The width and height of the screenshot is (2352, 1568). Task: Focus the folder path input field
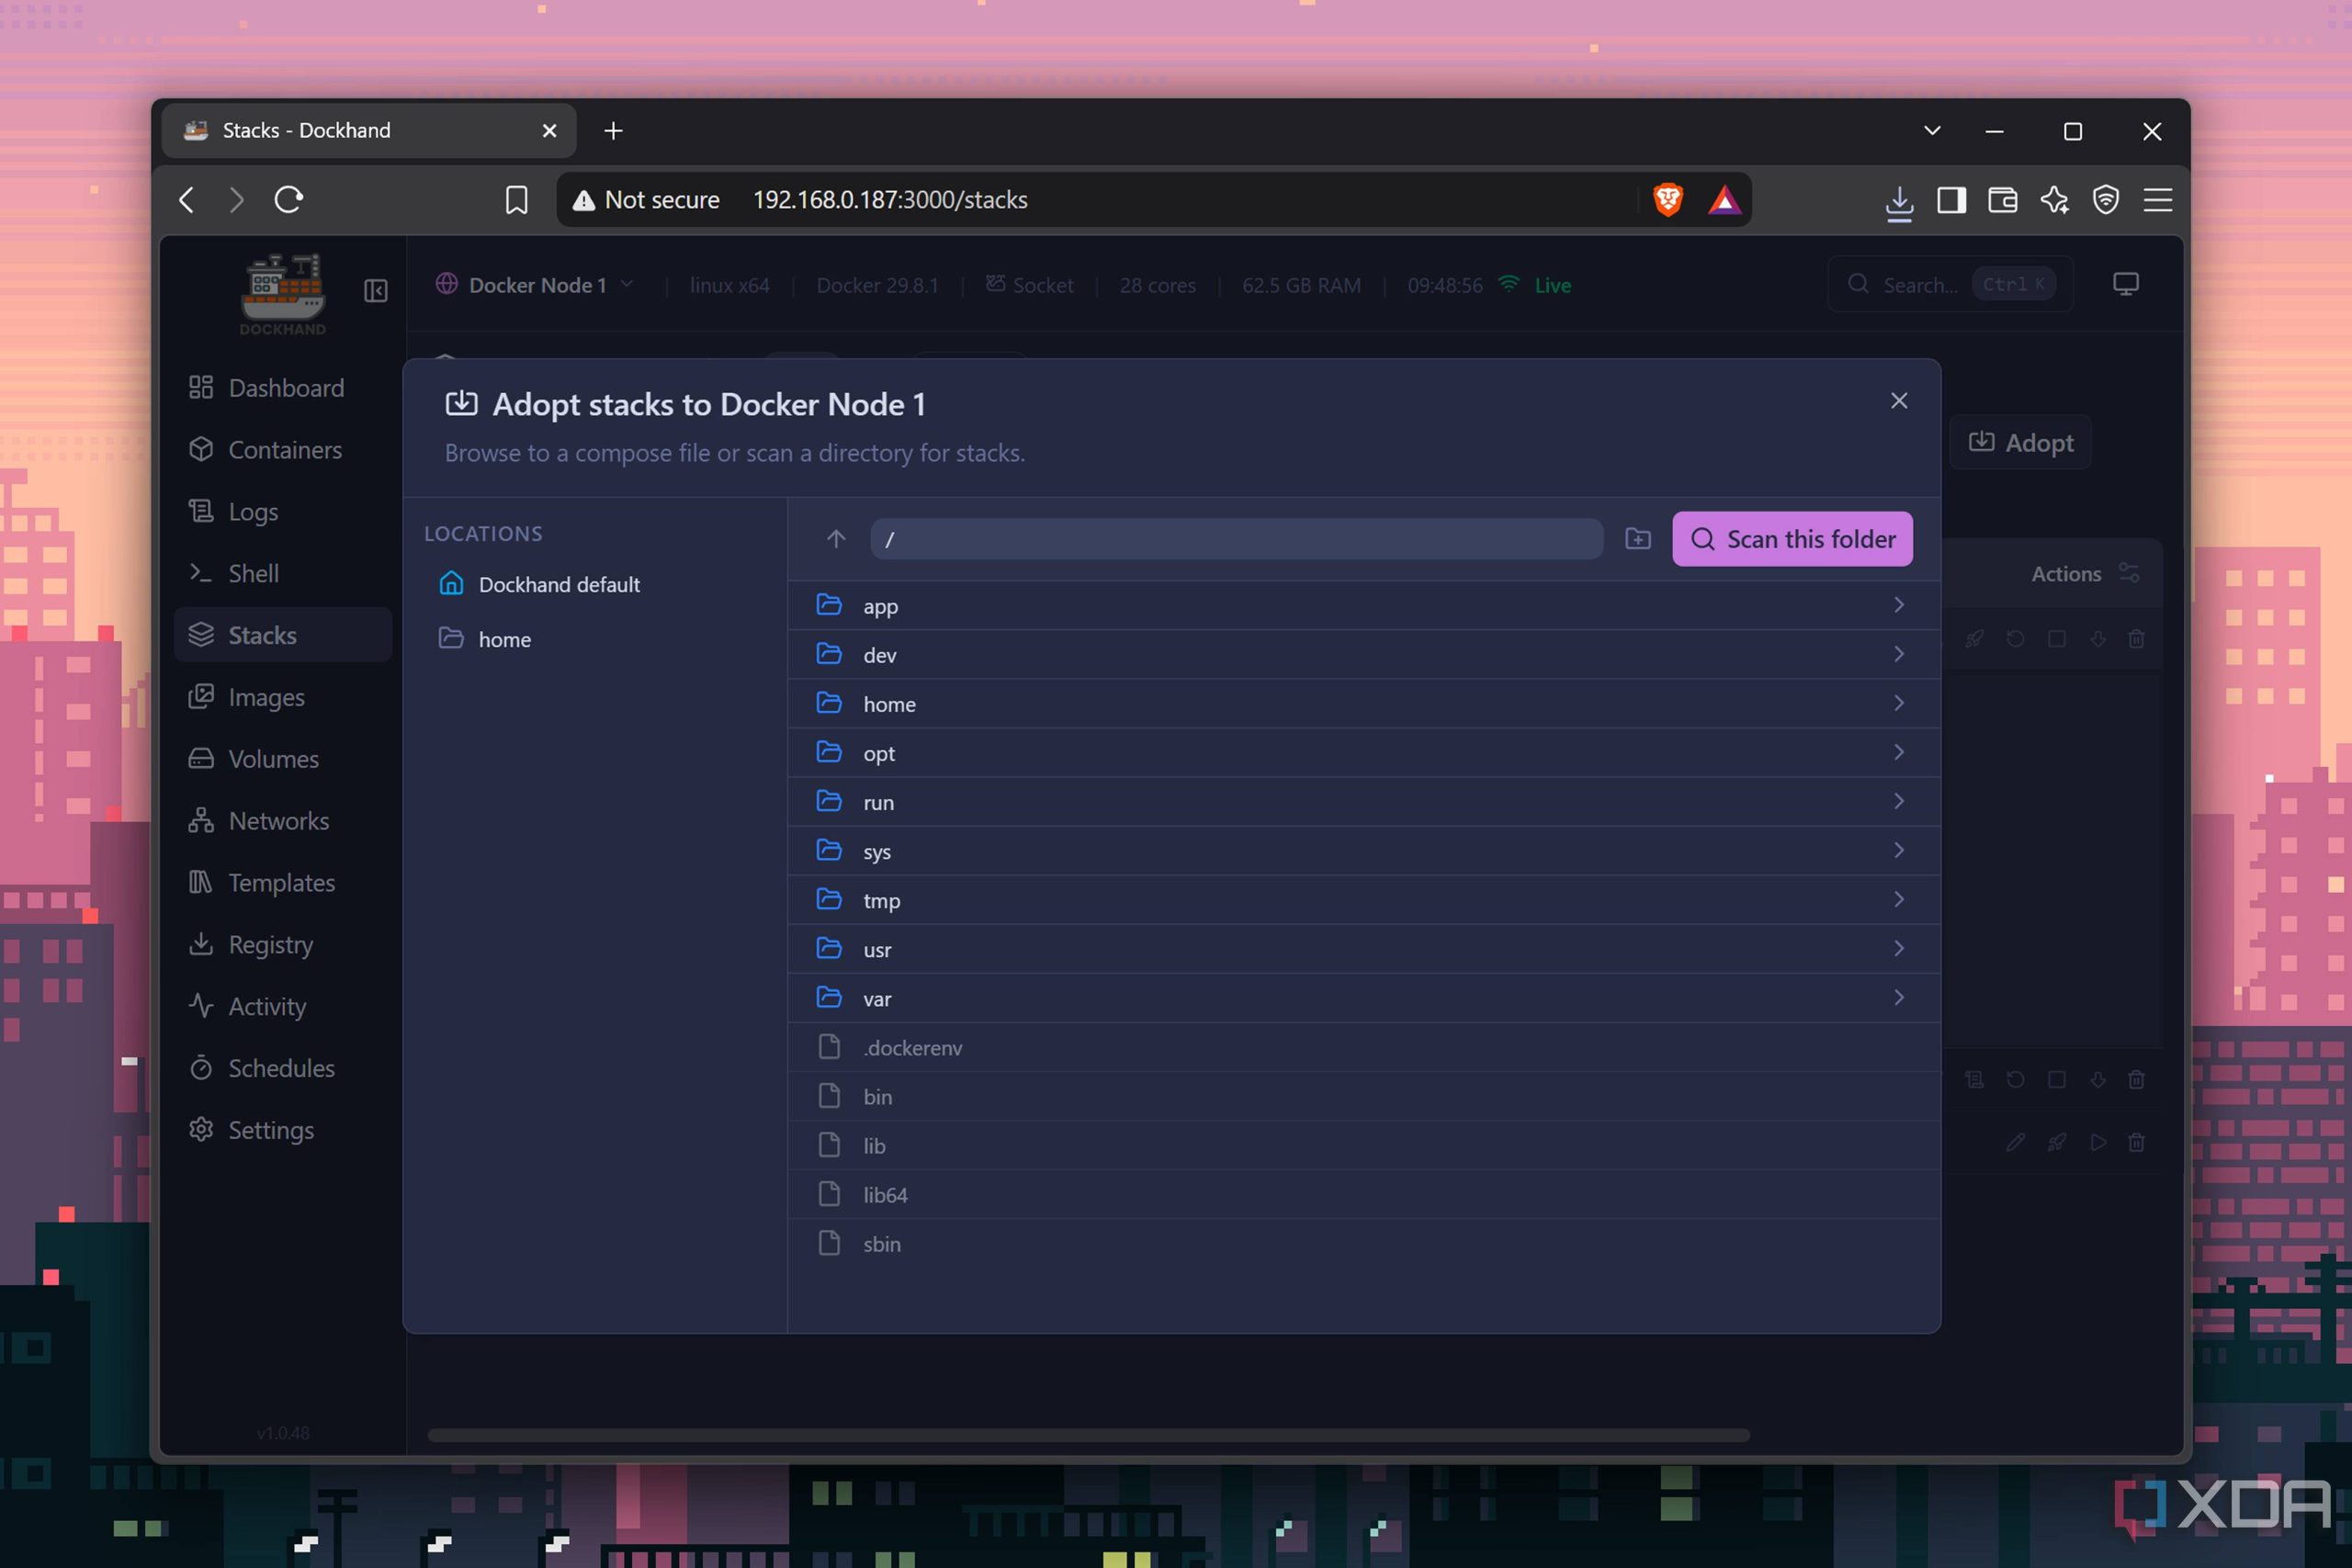(x=1236, y=540)
